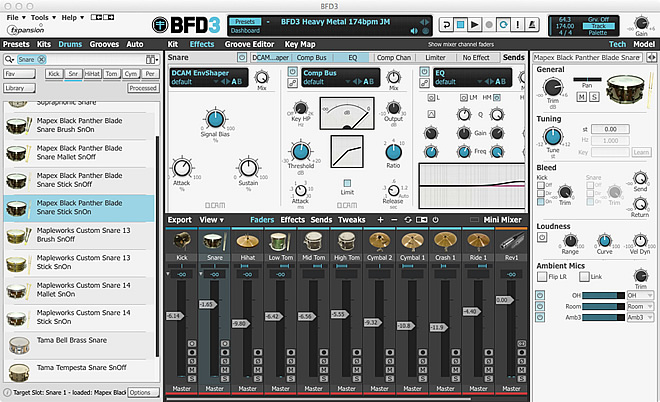Open the browser view options dropdown
Viewport: 660px width, 402px height.
pos(152,59)
